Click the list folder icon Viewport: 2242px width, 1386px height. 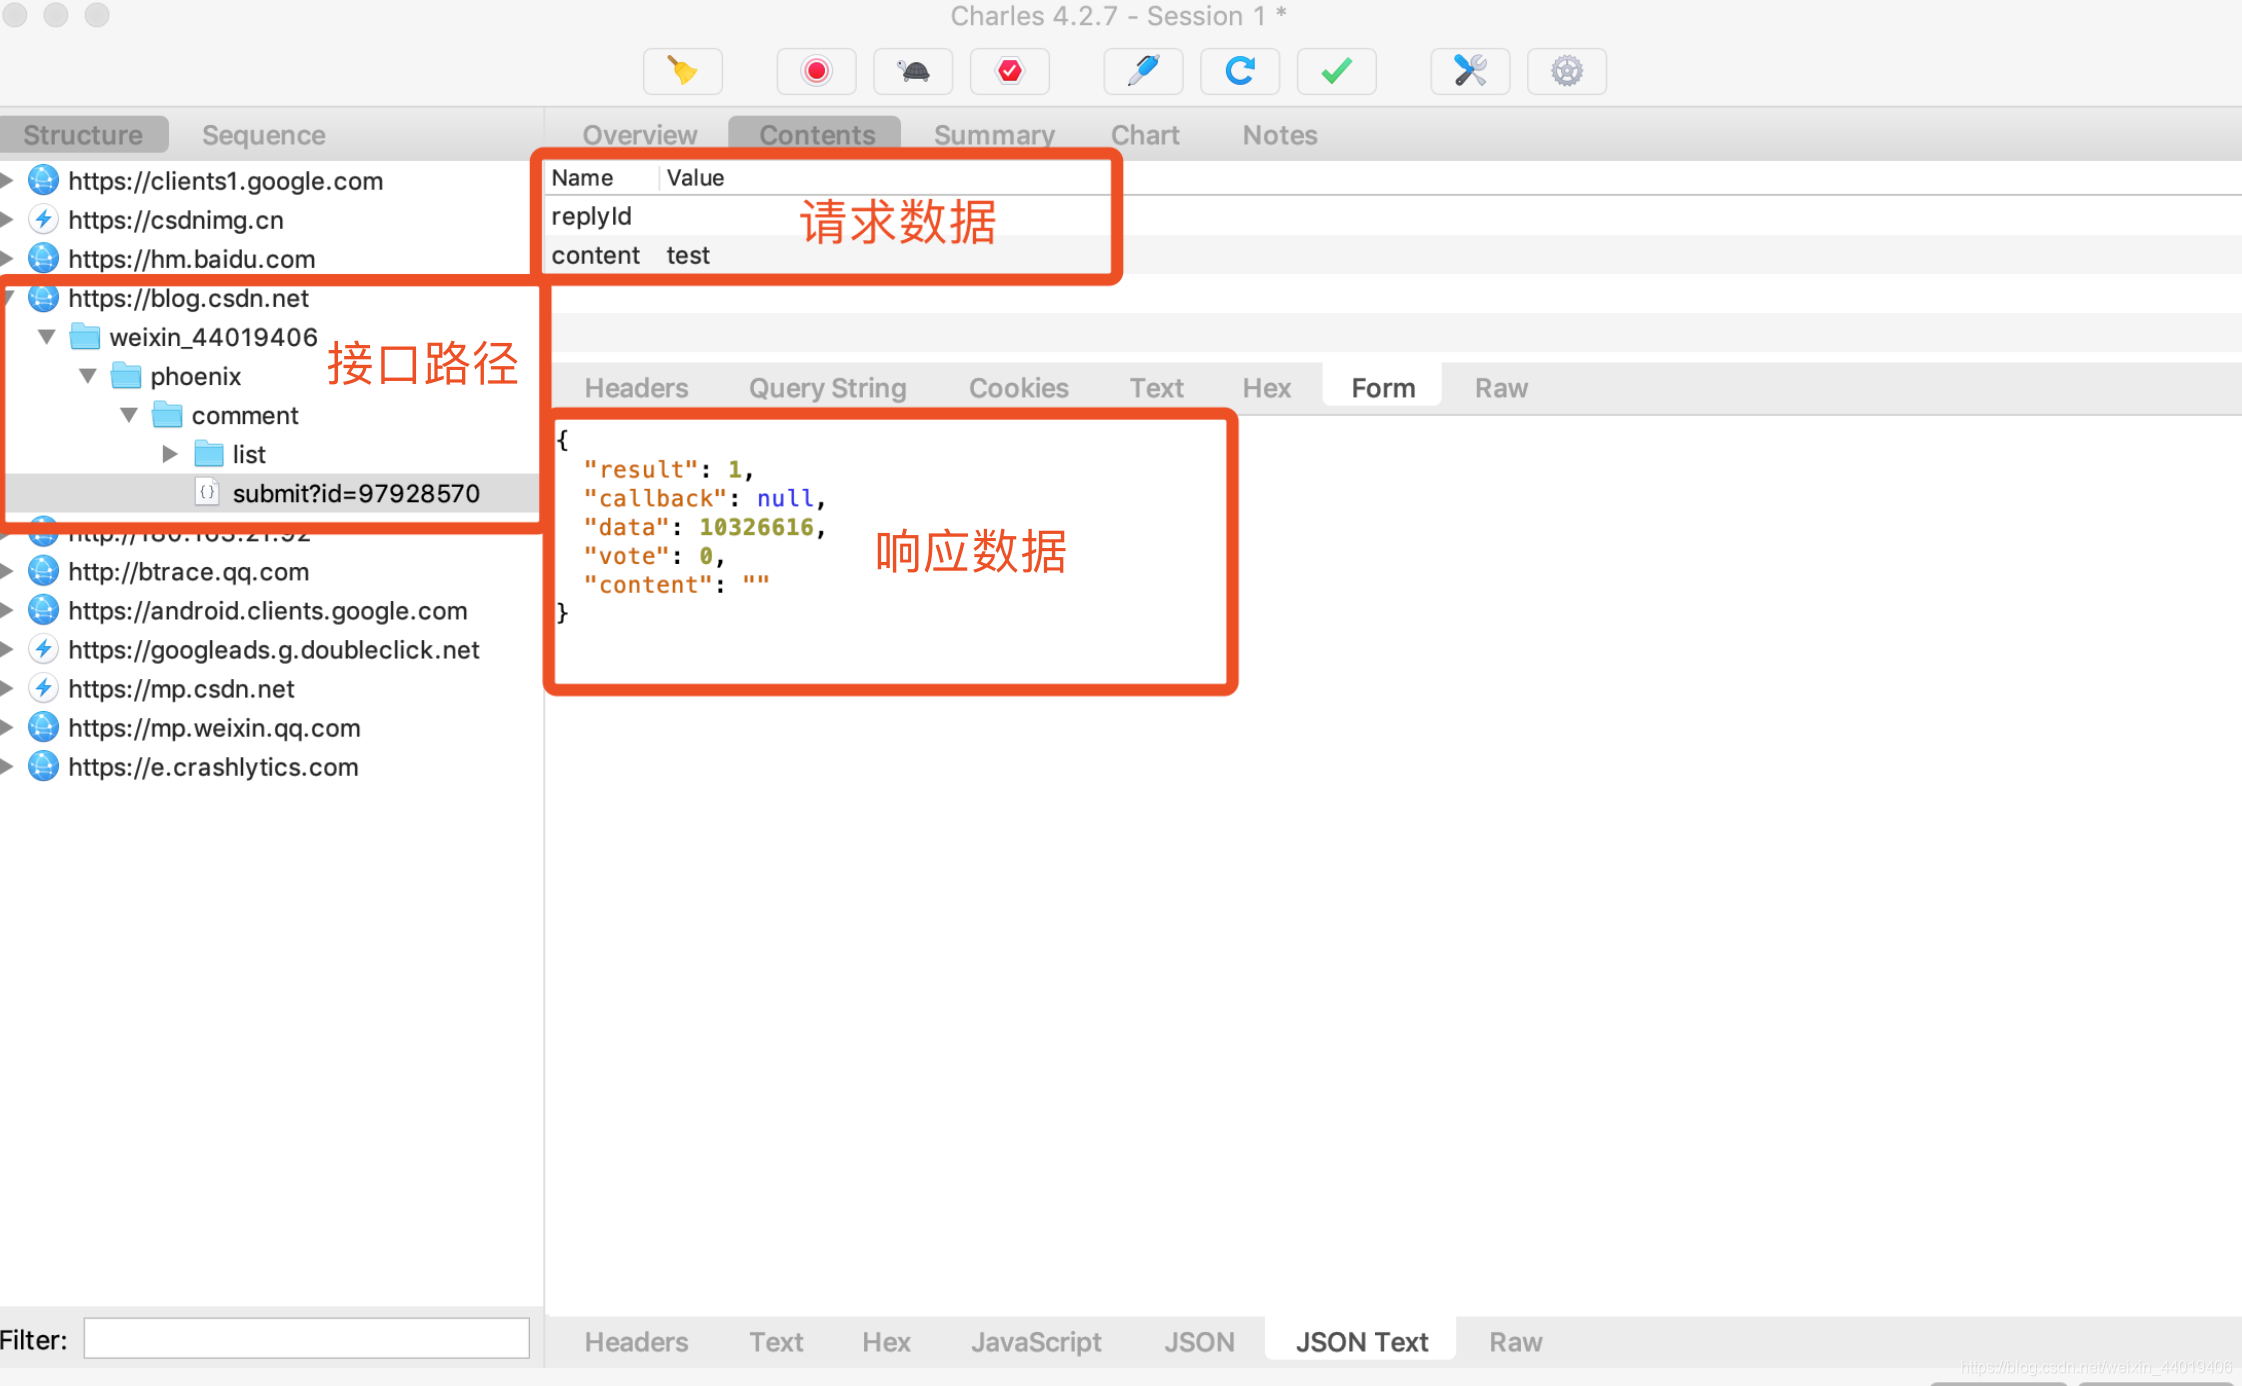click(208, 454)
